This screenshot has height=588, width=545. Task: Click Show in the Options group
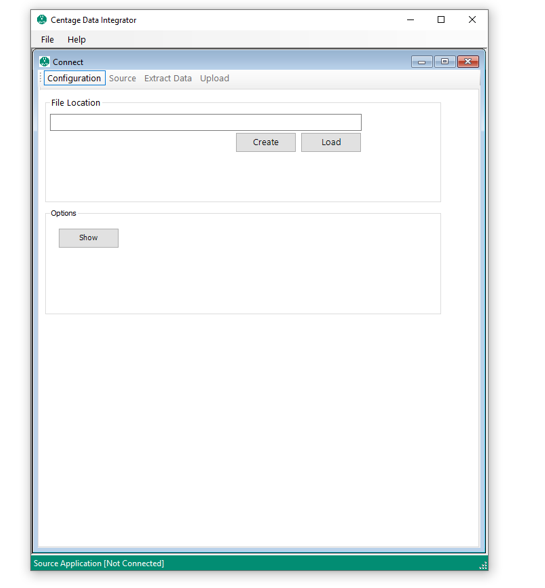coord(89,238)
